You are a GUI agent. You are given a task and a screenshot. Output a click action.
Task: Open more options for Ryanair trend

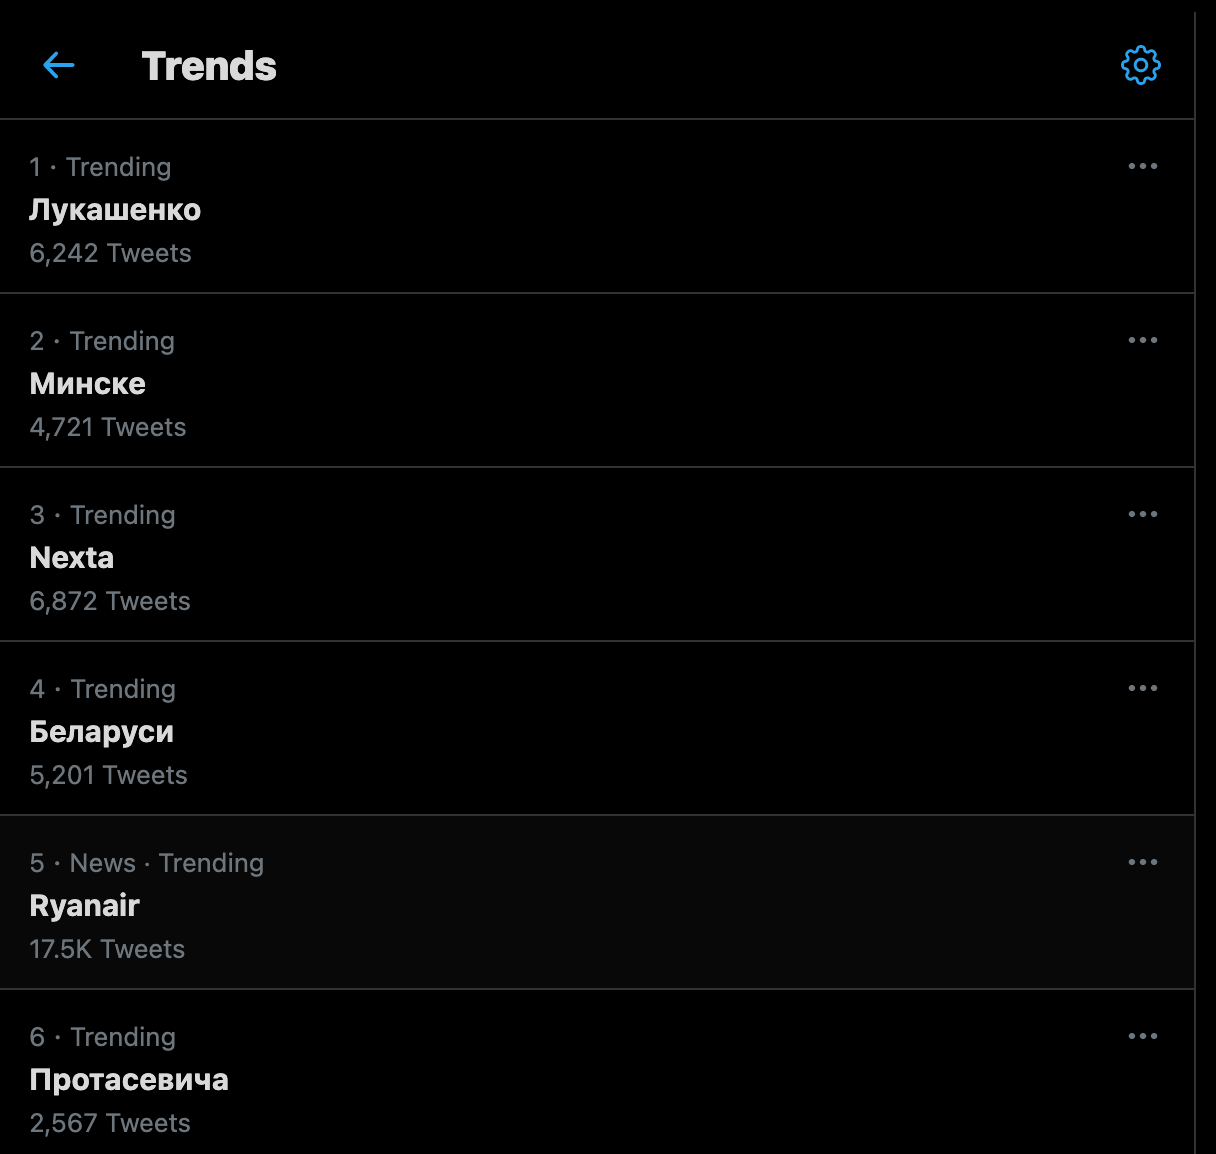click(1142, 862)
